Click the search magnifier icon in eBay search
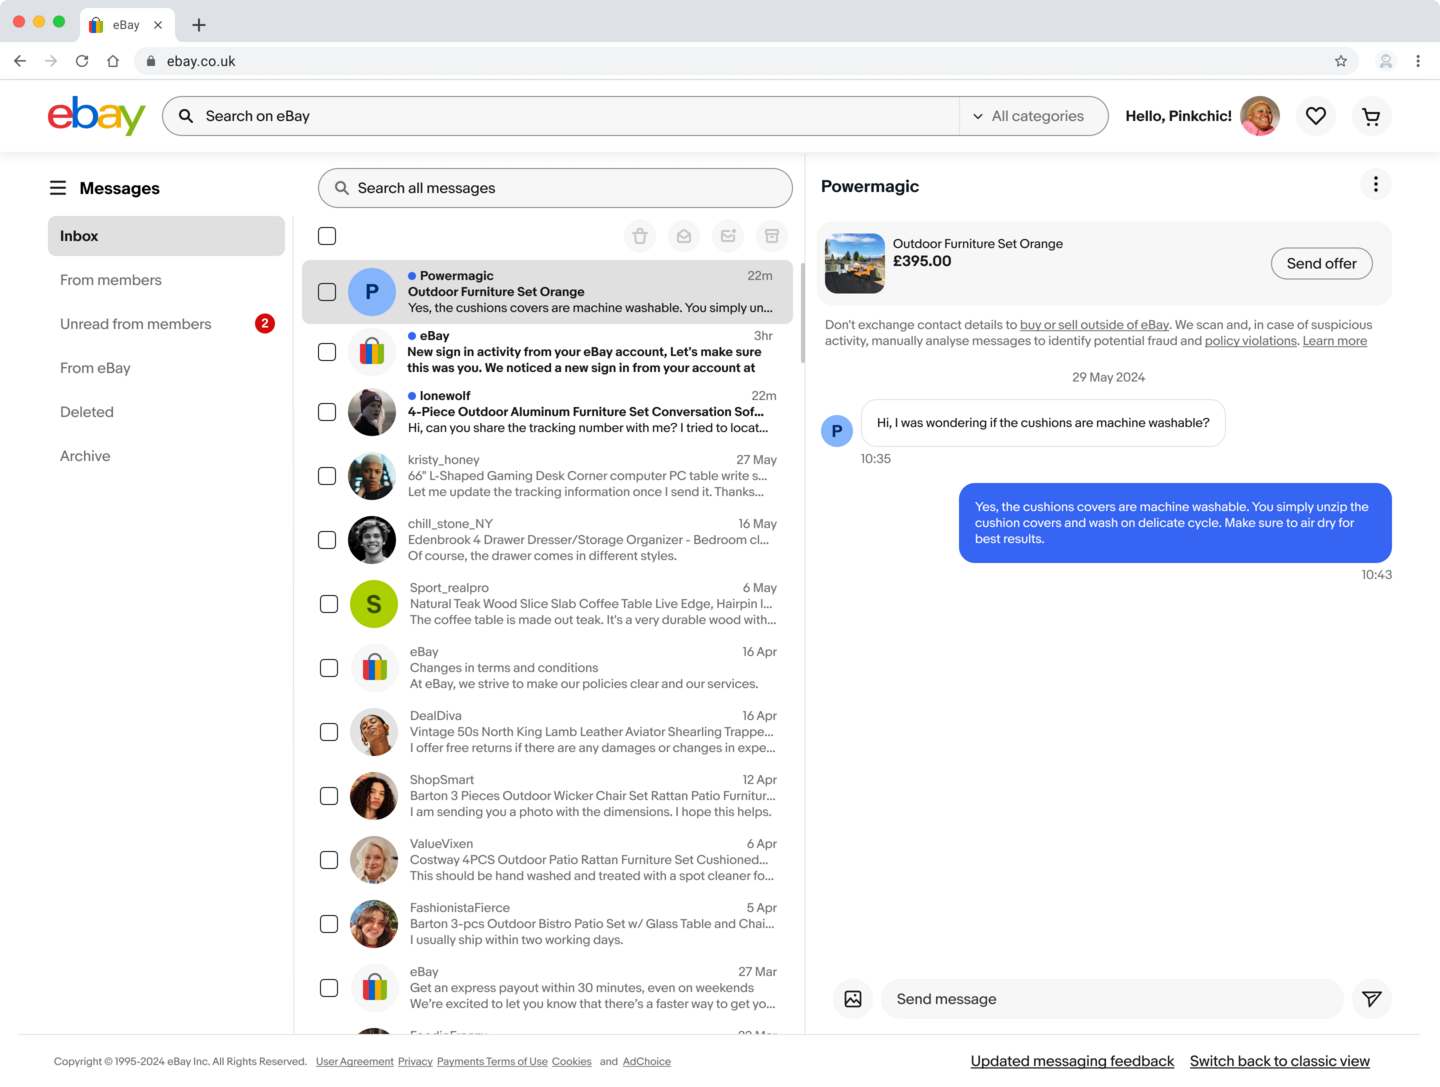The height and width of the screenshot is (1087, 1440). [x=186, y=116]
